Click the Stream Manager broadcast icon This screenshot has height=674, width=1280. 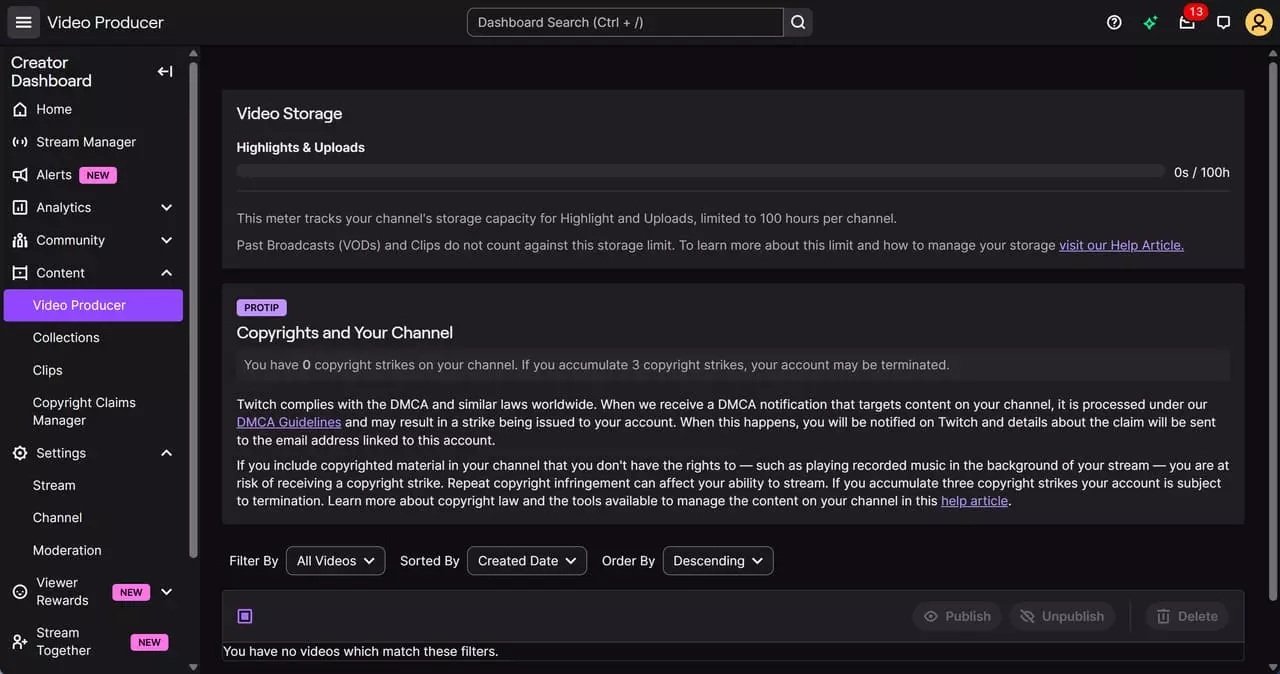tap(20, 142)
